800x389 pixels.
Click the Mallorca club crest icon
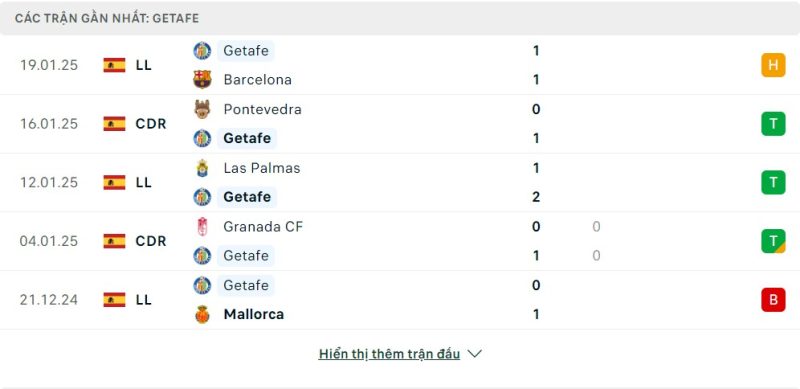(203, 314)
